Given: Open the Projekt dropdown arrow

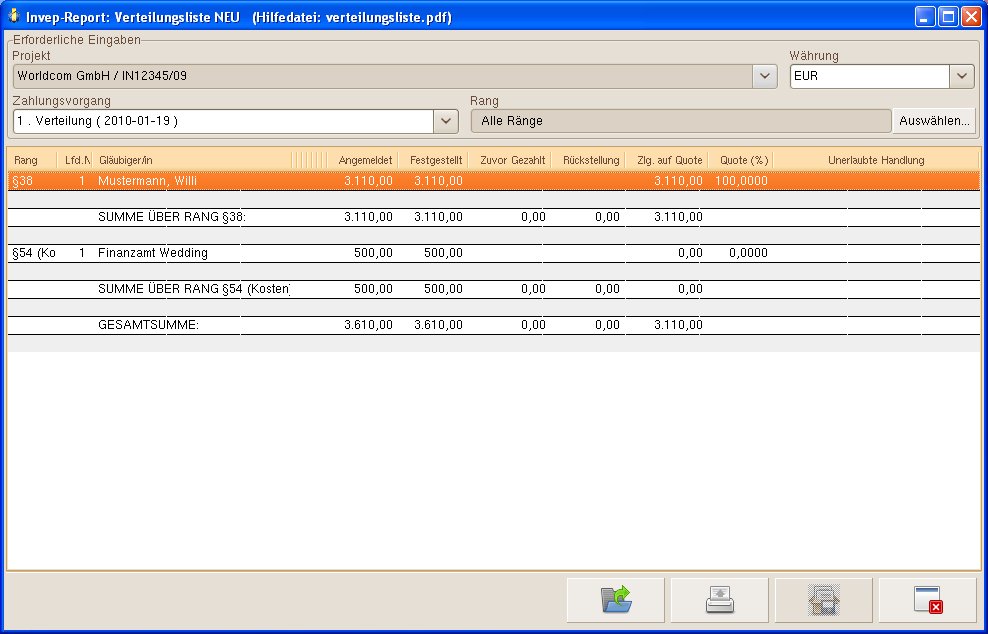Looking at the screenshot, I should click(764, 76).
